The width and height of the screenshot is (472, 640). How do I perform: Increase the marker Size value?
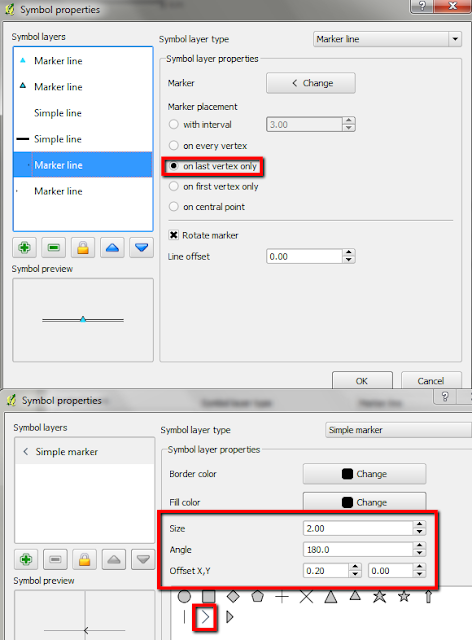[419, 524]
